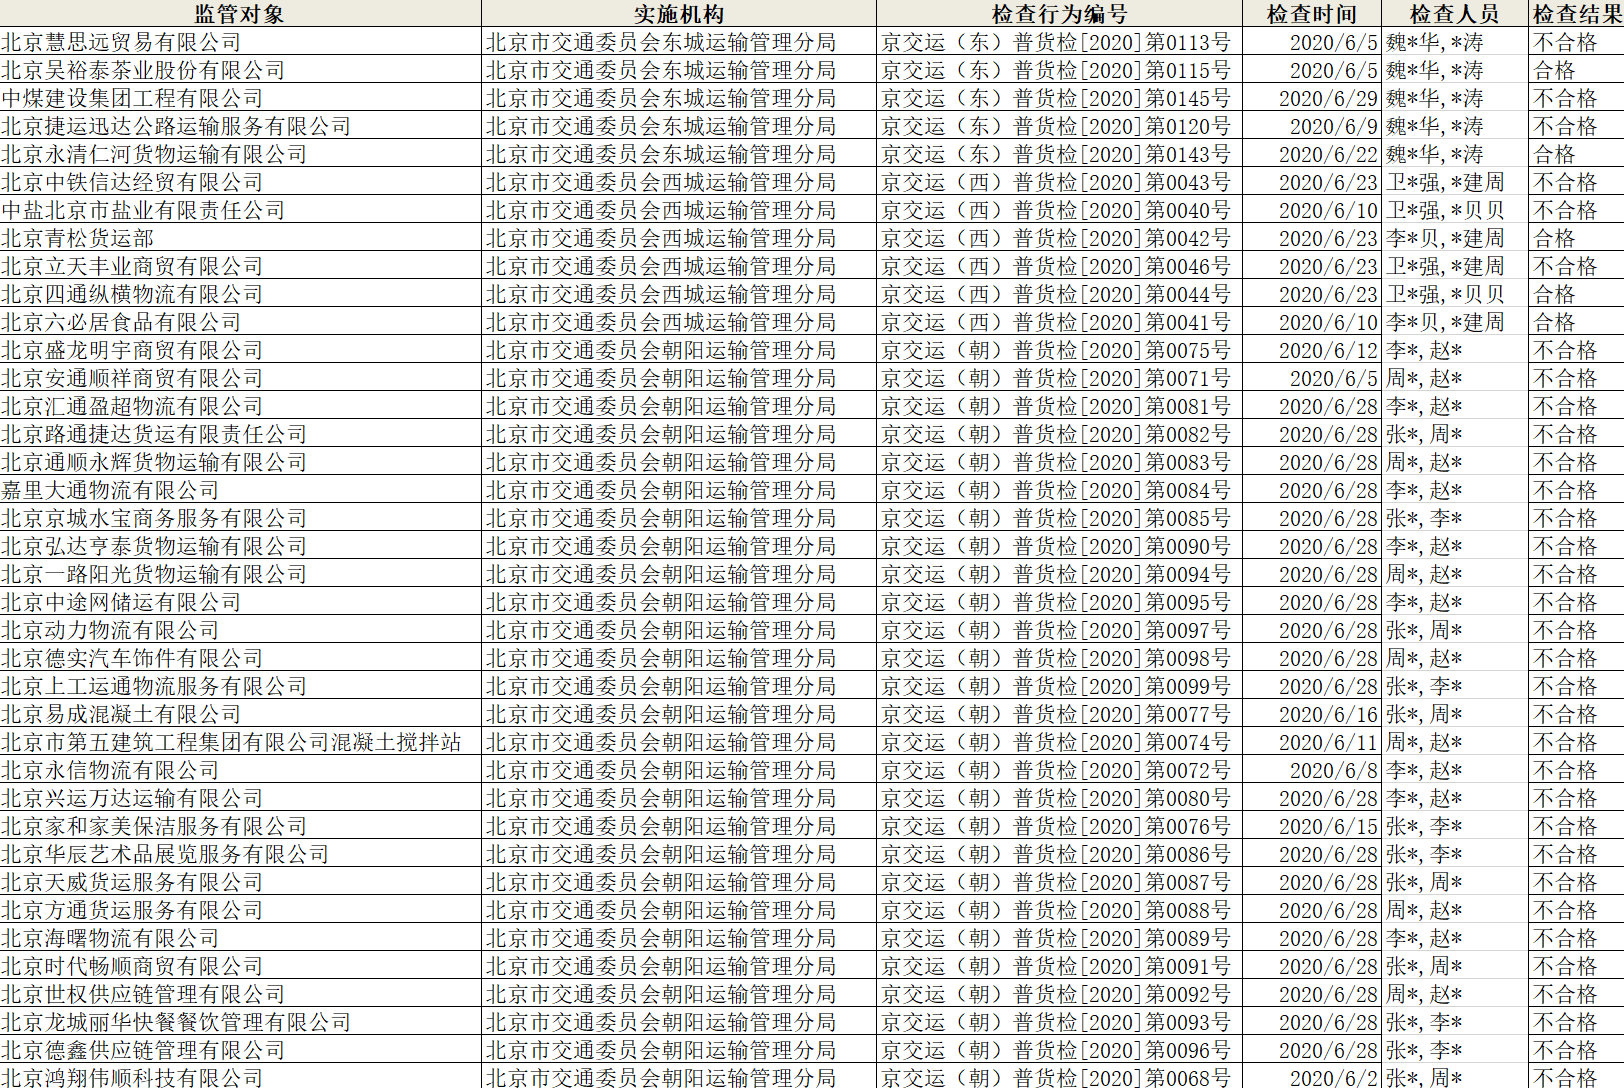Select the 实施机构 column header
Viewport: 1624px width, 1088px height.
(679, 14)
